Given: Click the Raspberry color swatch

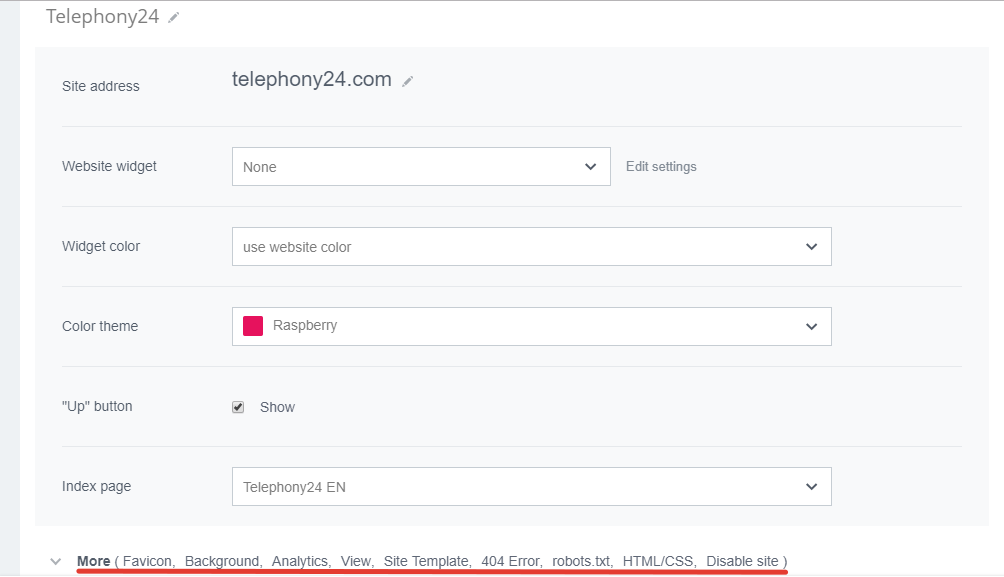Looking at the screenshot, I should click(253, 326).
